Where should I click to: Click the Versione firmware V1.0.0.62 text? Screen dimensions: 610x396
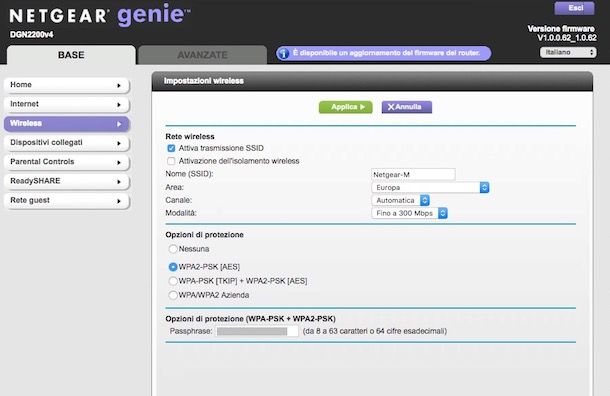tap(562, 33)
